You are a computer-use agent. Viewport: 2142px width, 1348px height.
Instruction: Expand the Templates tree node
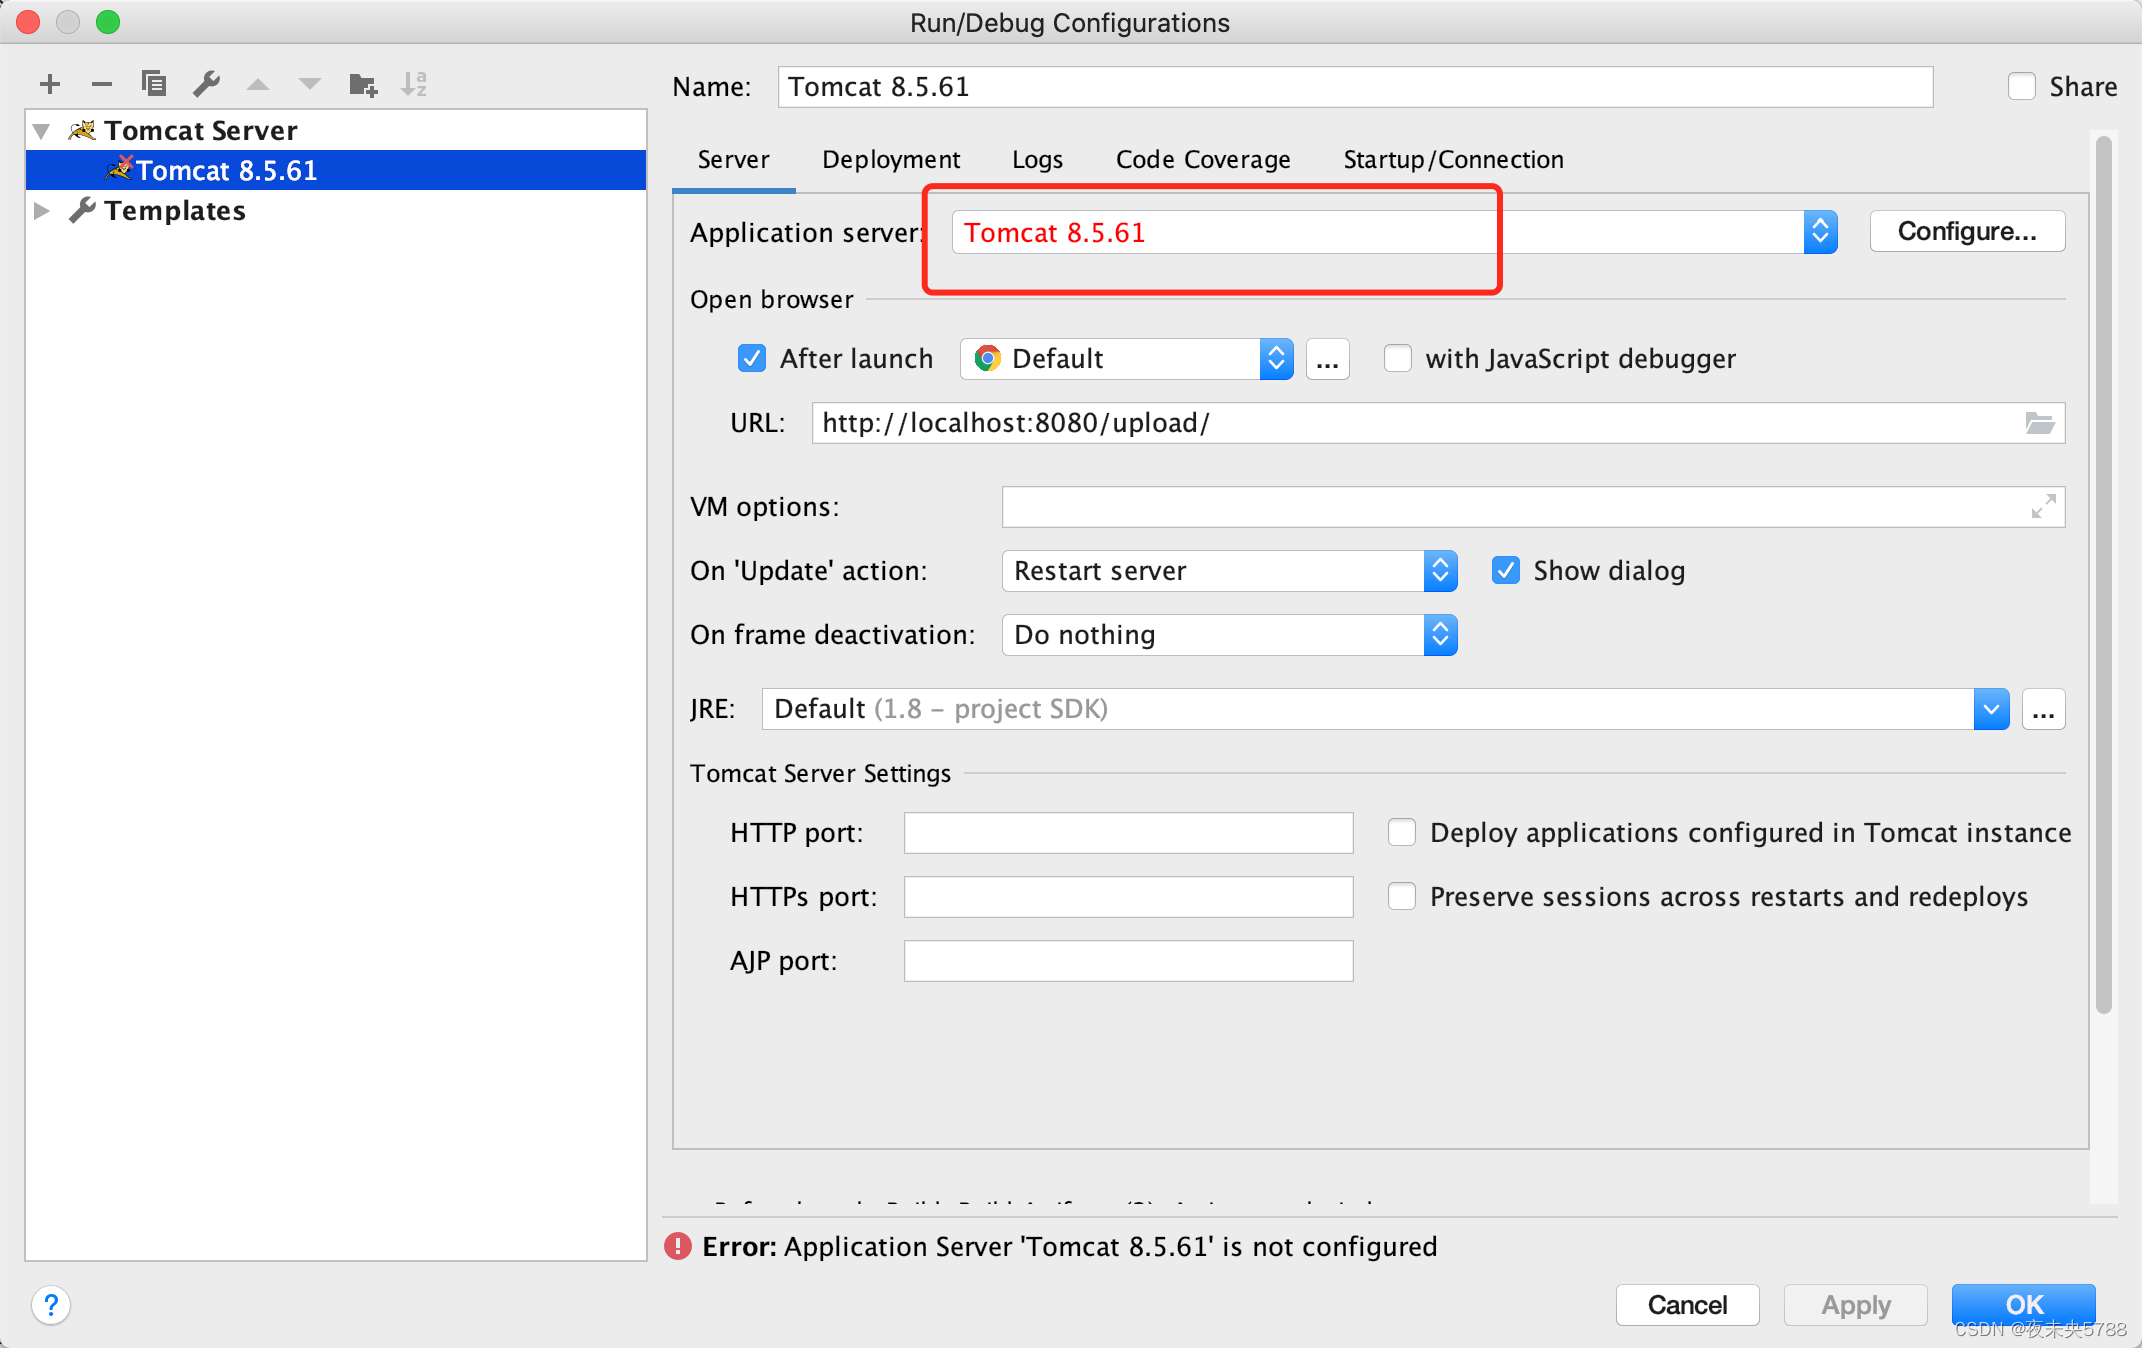click(42, 211)
